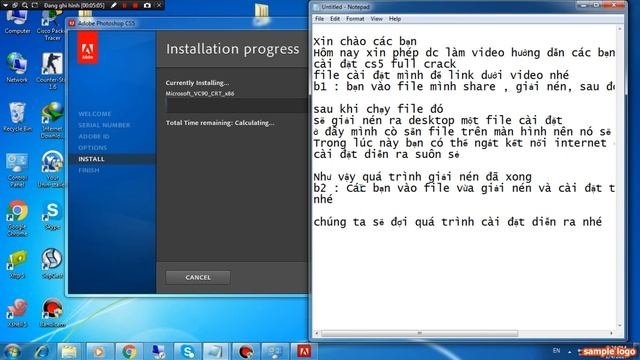Open Windows Explorer folder on taskbar
Image resolution: width=640 pixels, height=360 pixels.
69,351
